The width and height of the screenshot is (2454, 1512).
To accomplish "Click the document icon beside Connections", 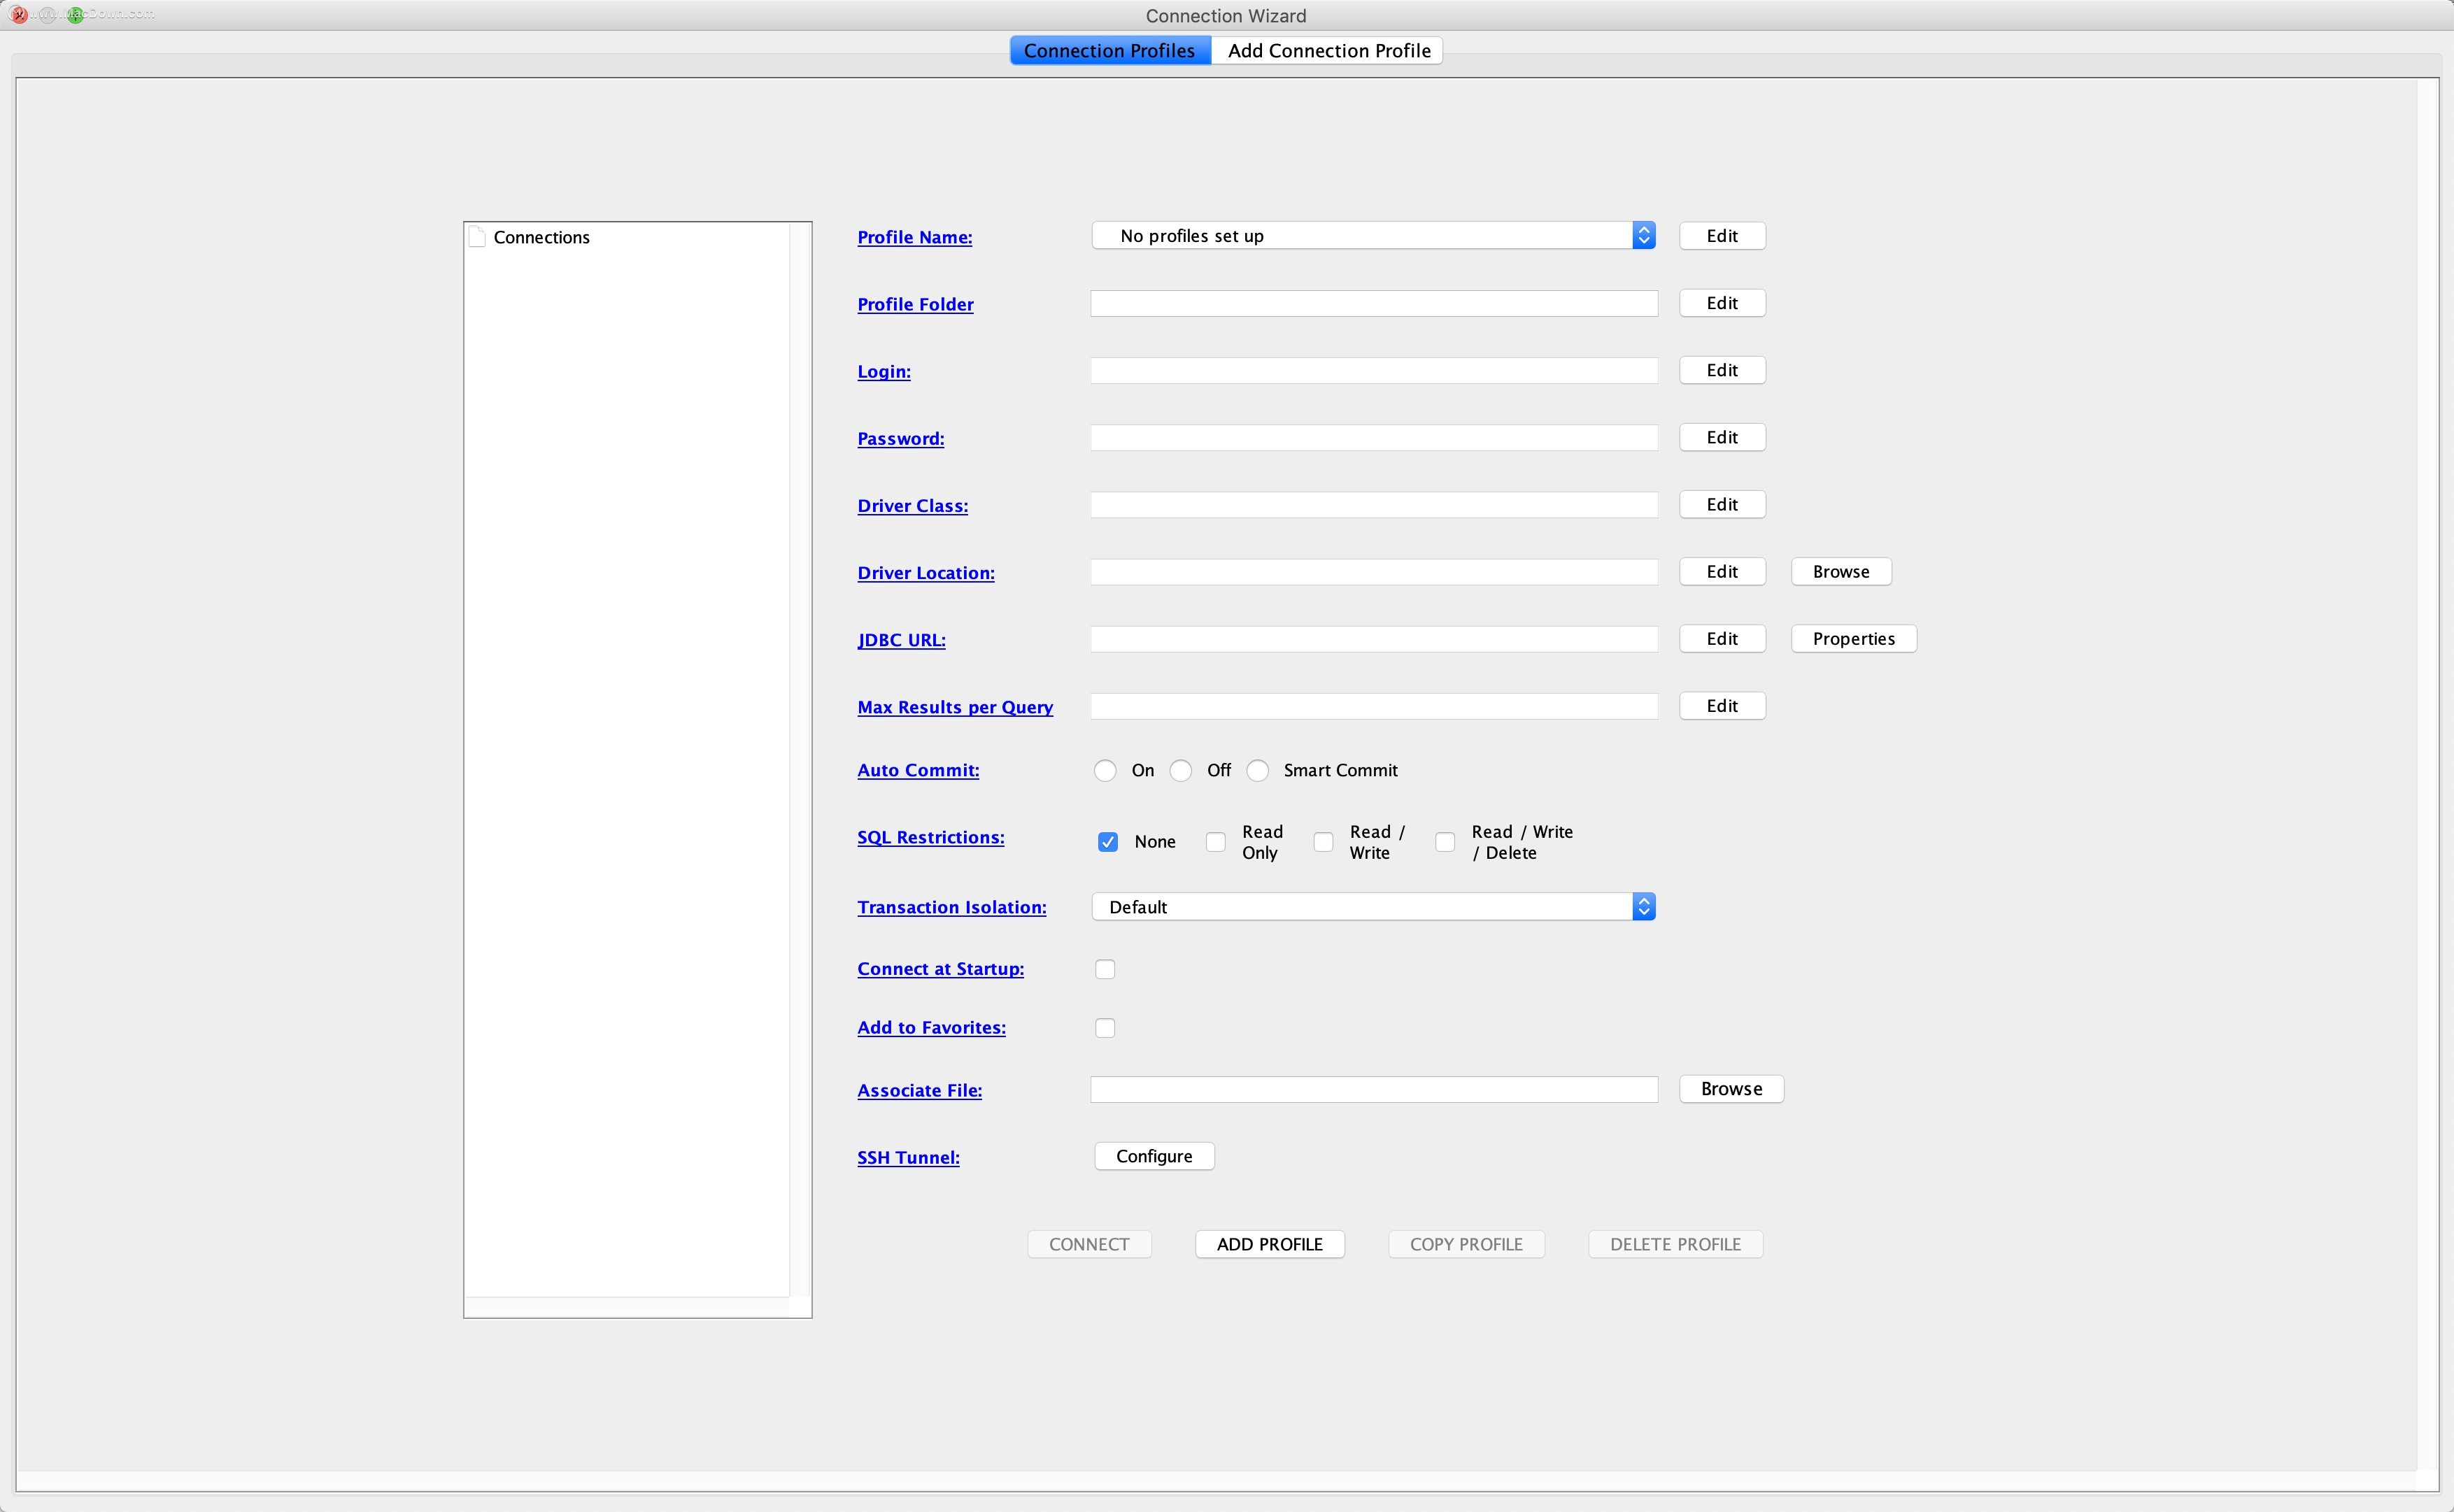I will 477,237.
